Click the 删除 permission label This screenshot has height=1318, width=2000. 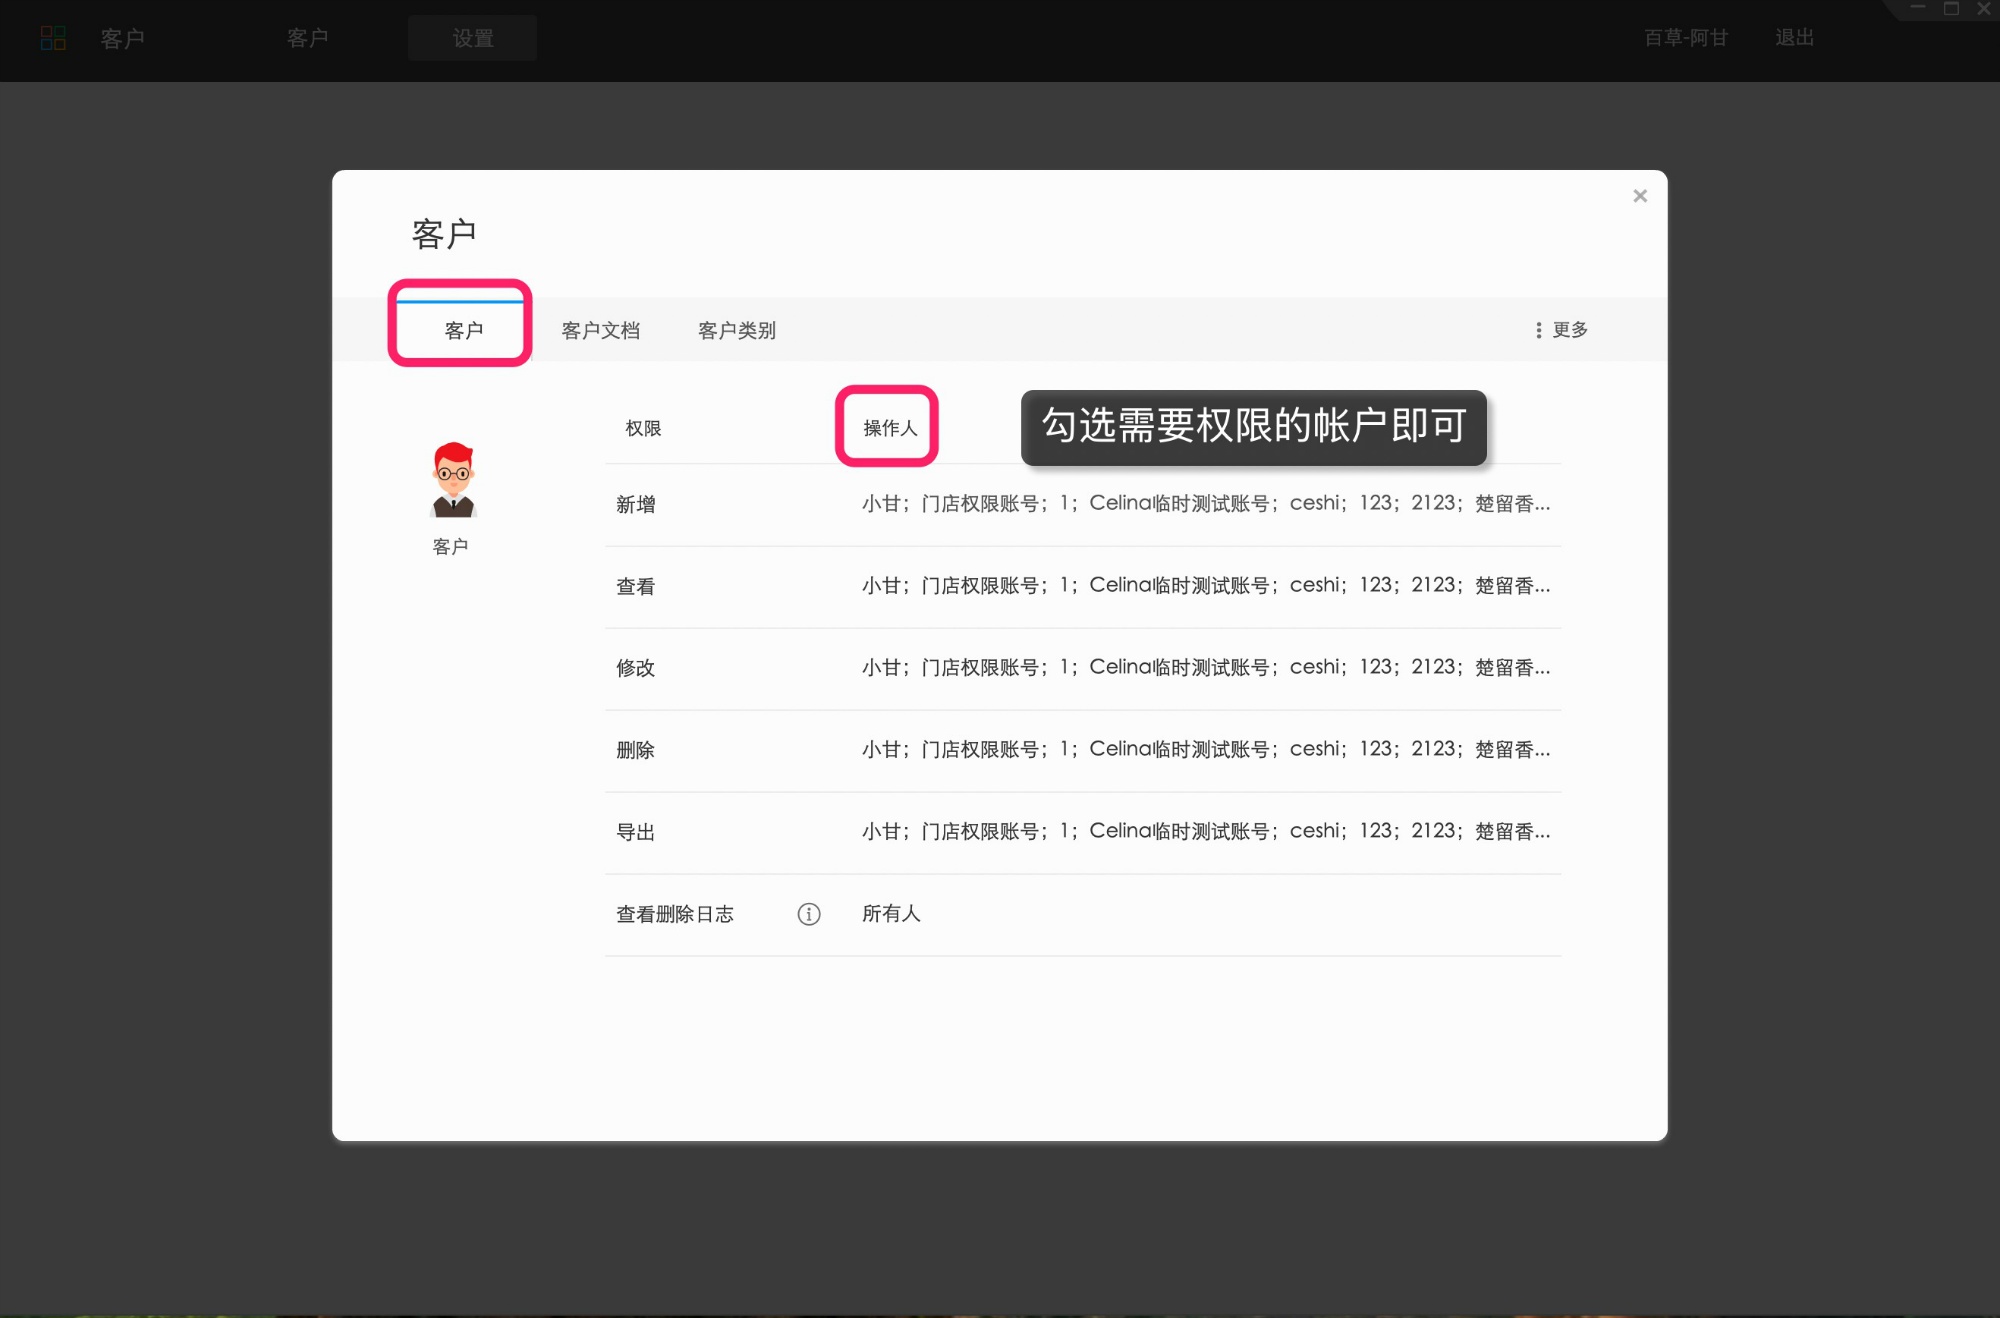pyautogui.click(x=636, y=750)
